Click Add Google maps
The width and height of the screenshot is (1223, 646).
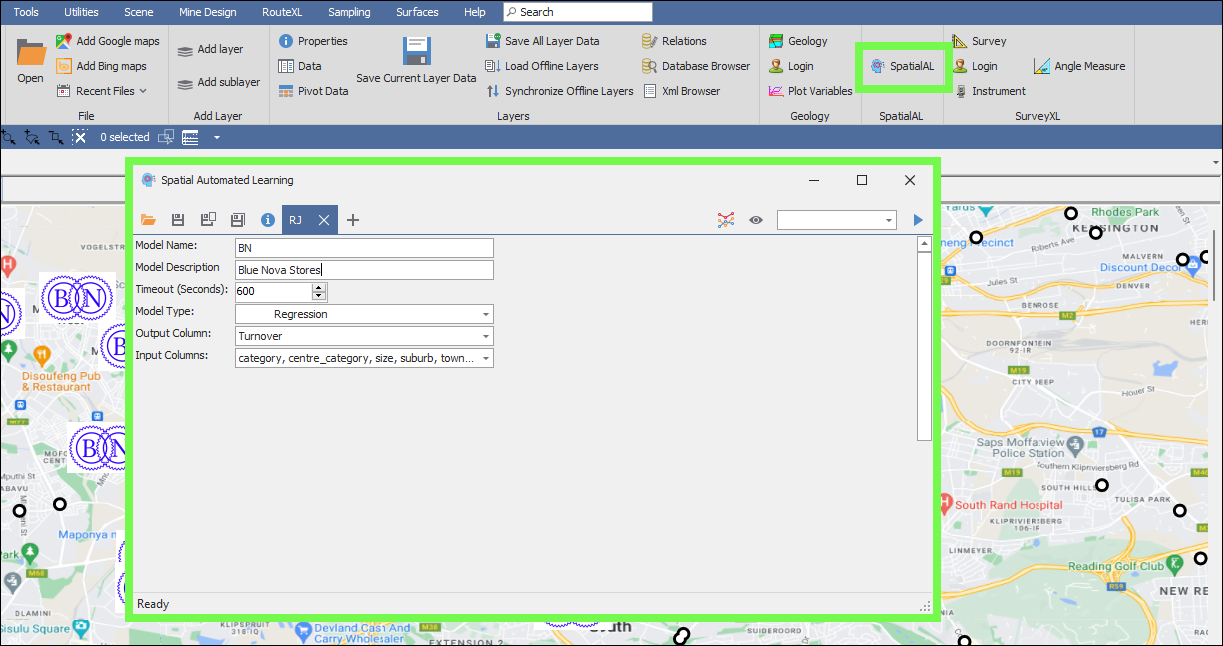108,41
